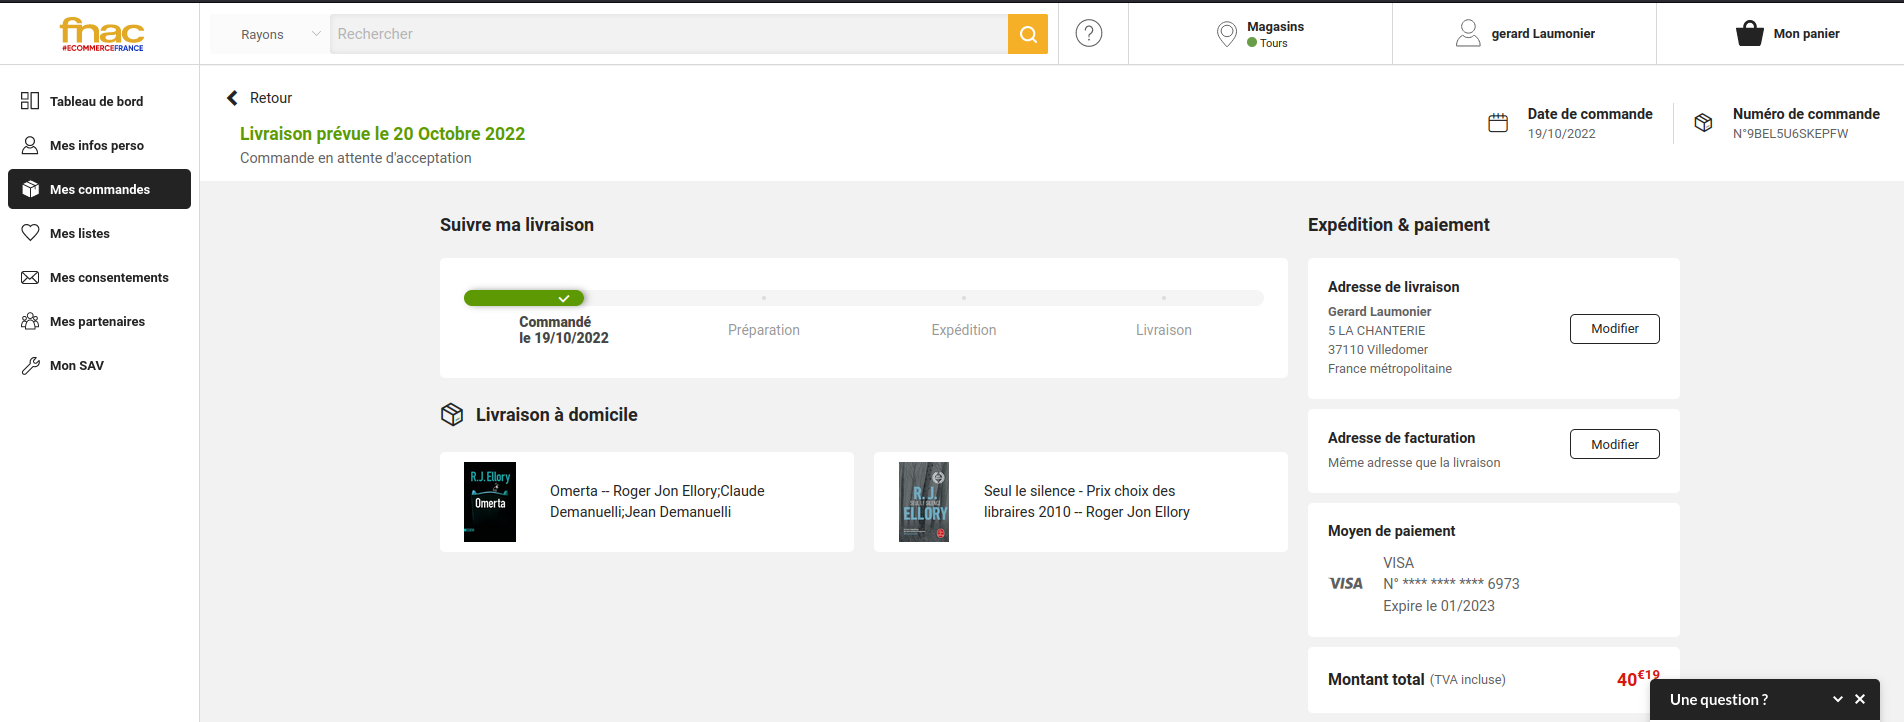Screen dimensions: 1904x722
Task: Collapse the Une question chat panel
Action: pyautogui.click(x=1837, y=699)
